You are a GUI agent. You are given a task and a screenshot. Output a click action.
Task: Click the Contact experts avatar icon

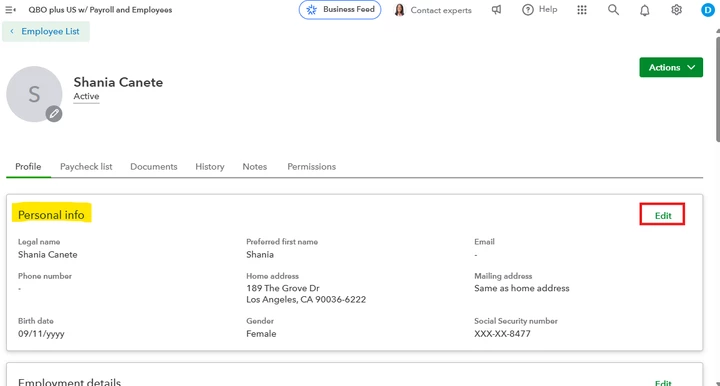[399, 10]
